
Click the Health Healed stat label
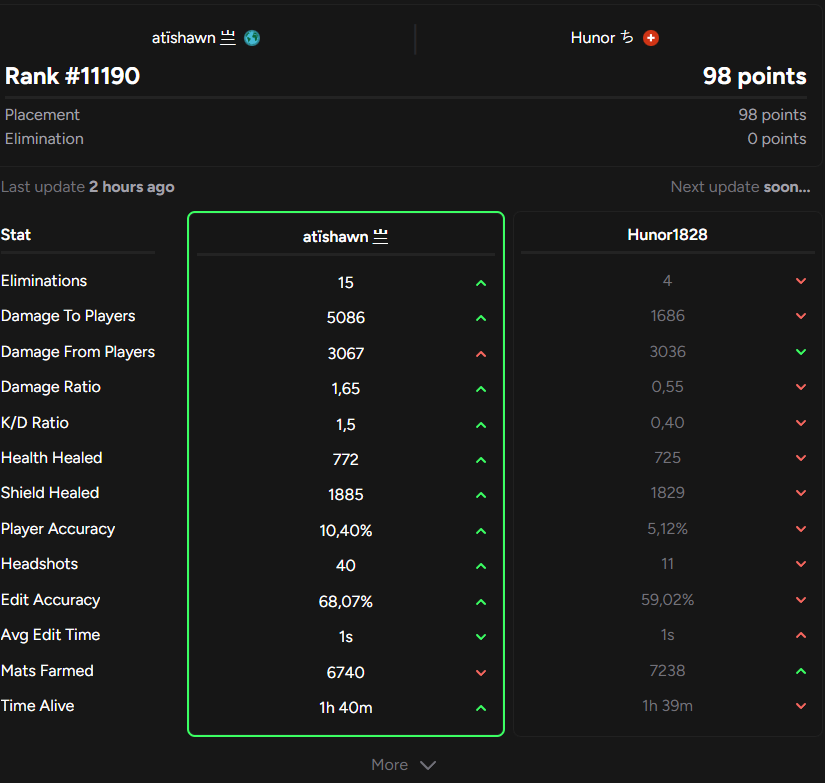[x=52, y=458]
